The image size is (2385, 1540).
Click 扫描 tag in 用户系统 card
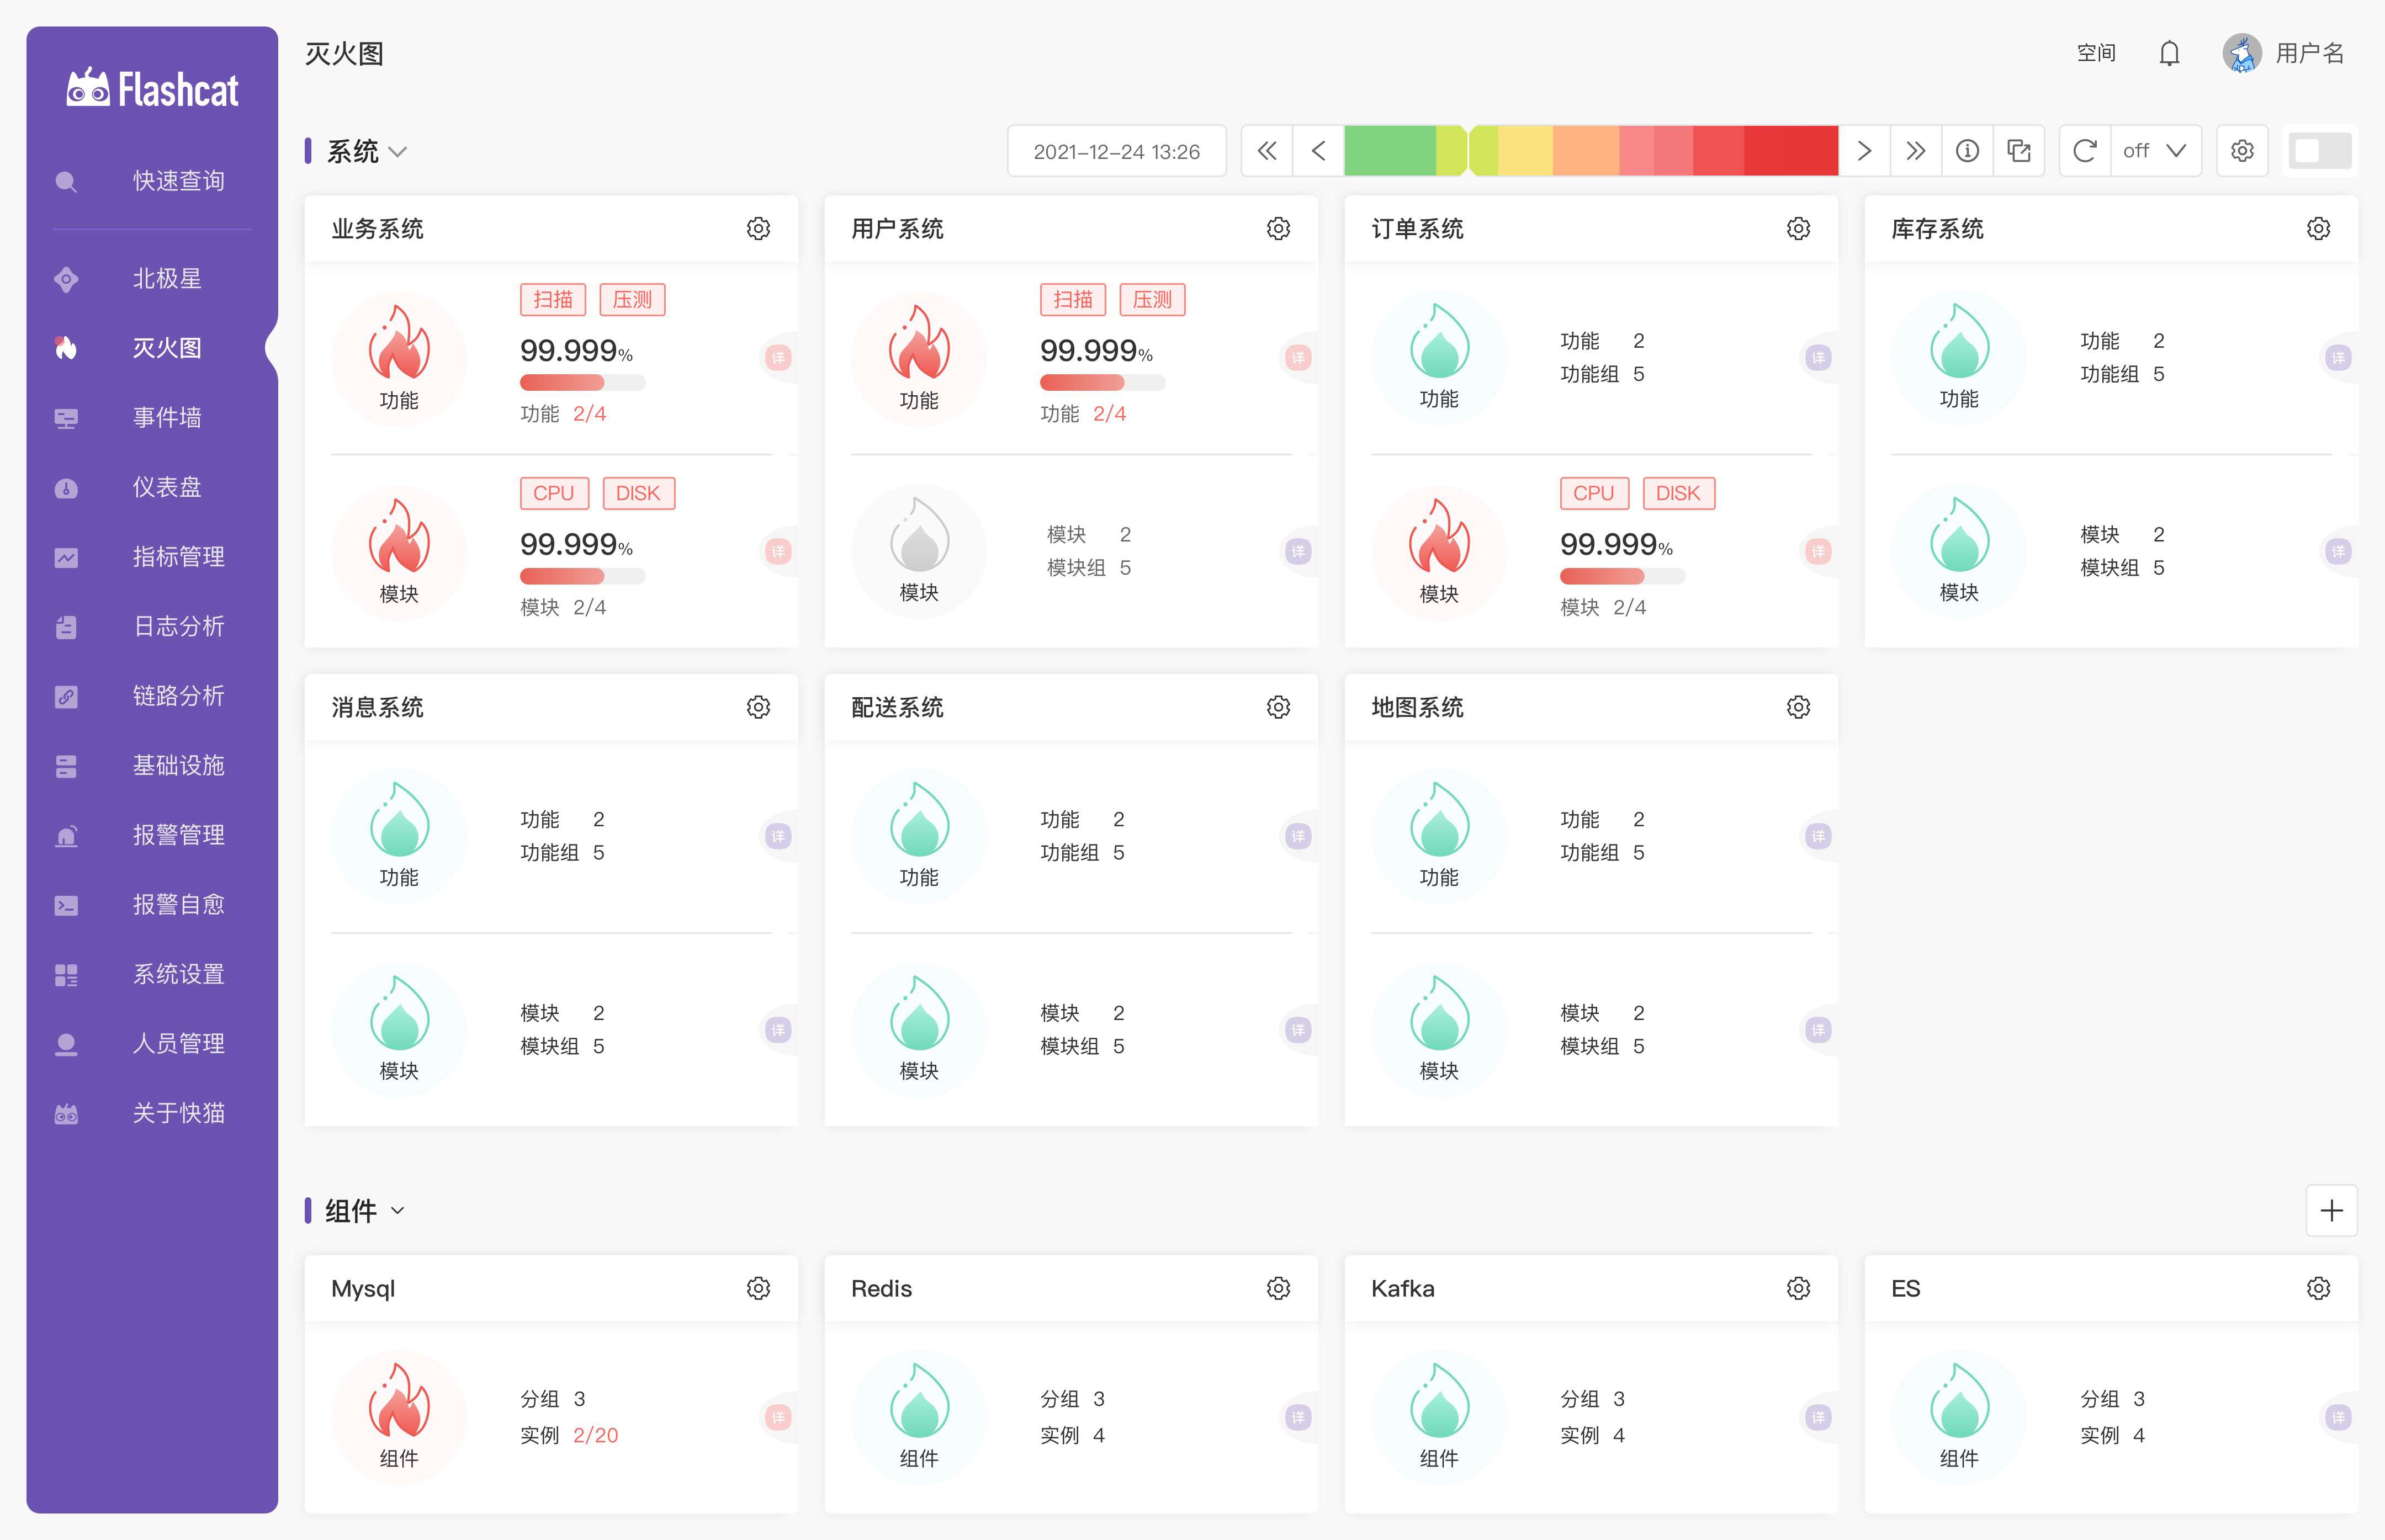pos(1072,300)
